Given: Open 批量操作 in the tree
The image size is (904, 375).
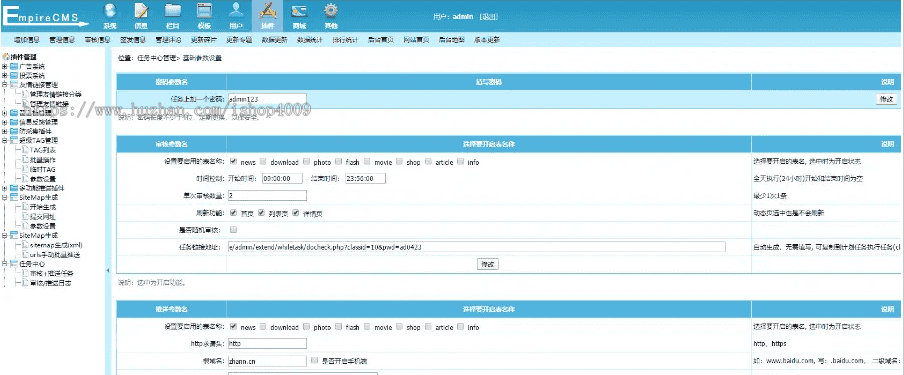Looking at the screenshot, I should [43, 159].
